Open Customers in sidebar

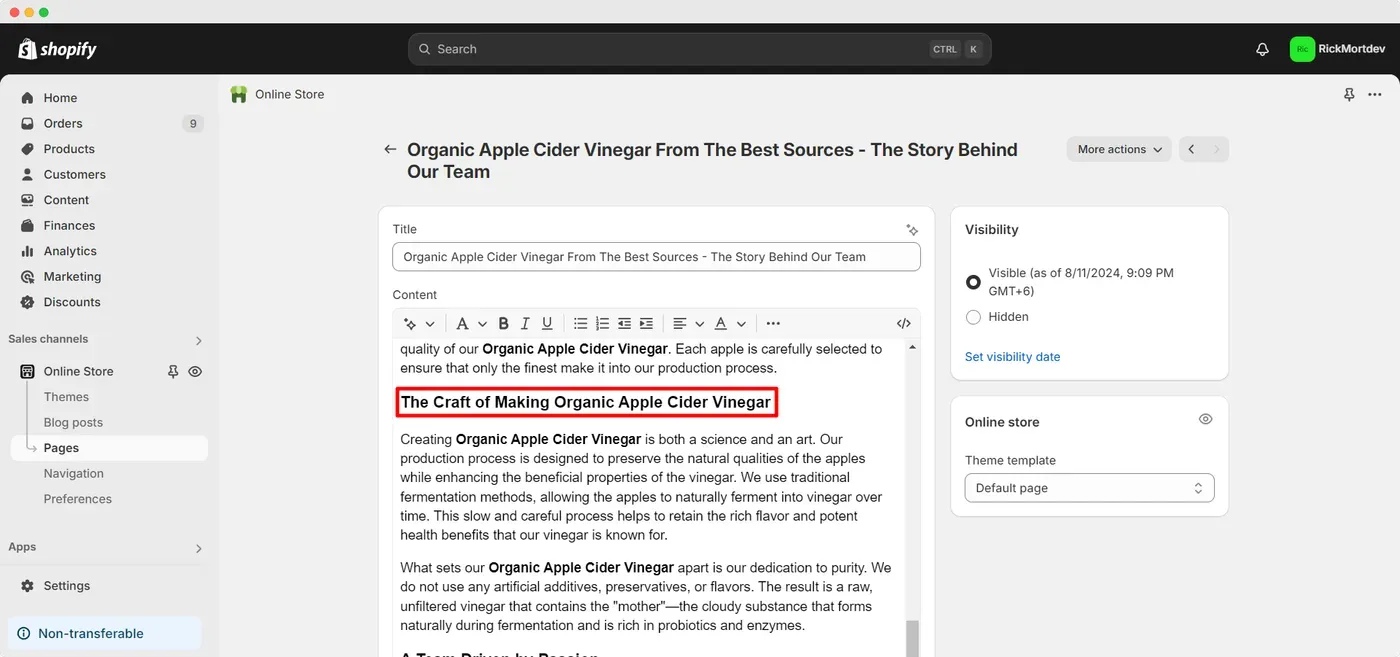pos(74,174)
